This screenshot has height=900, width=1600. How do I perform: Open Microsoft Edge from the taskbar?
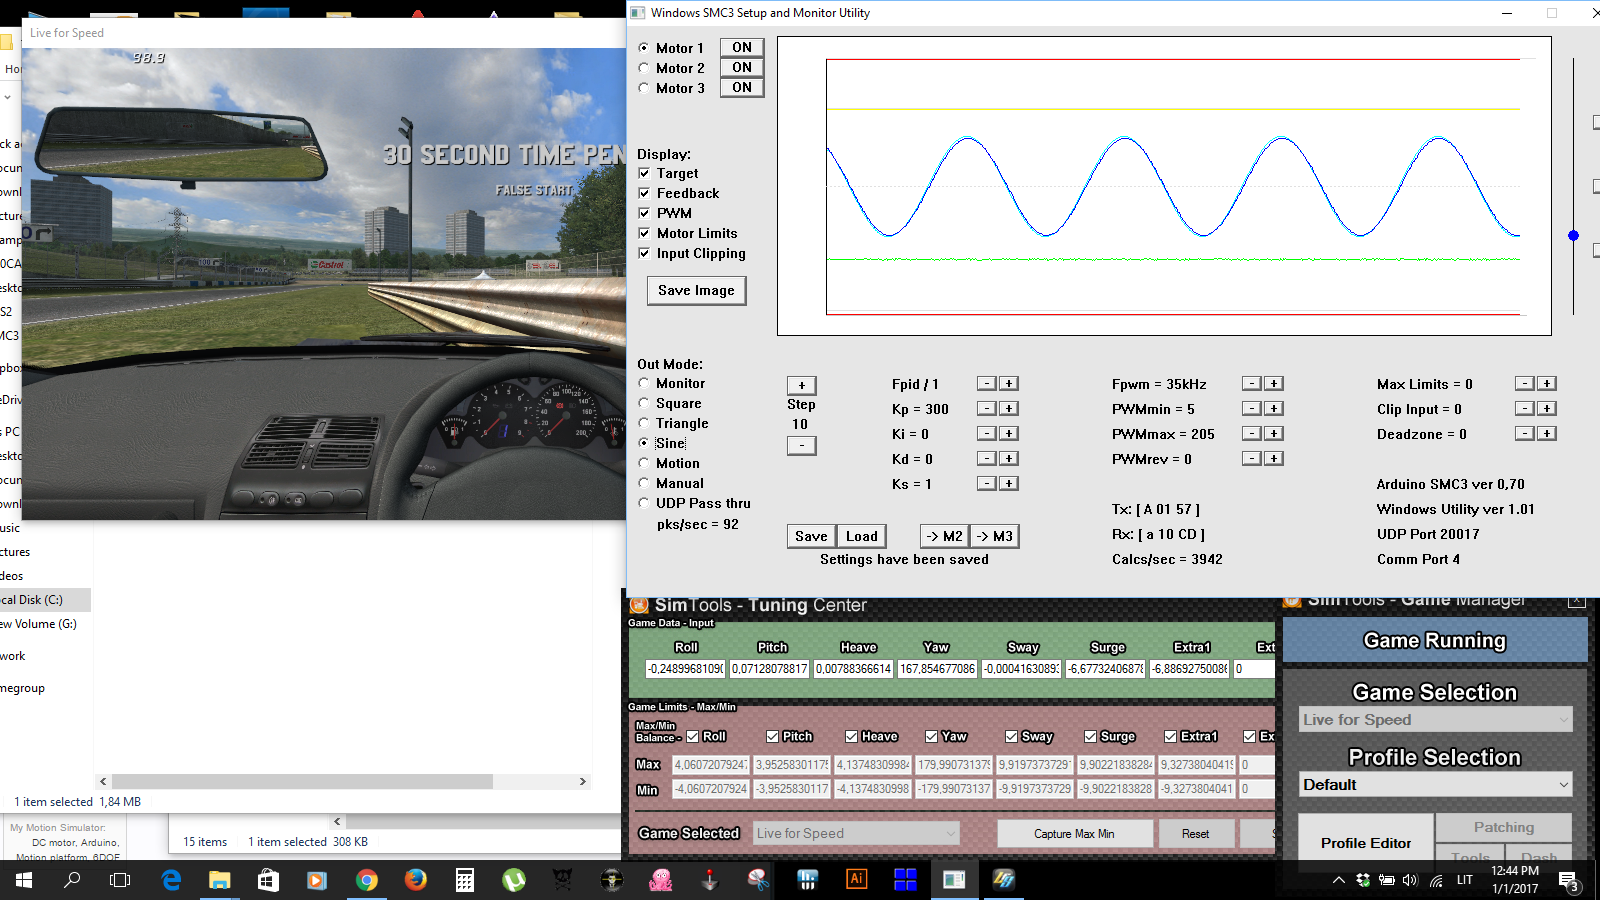tap(171, 880)
